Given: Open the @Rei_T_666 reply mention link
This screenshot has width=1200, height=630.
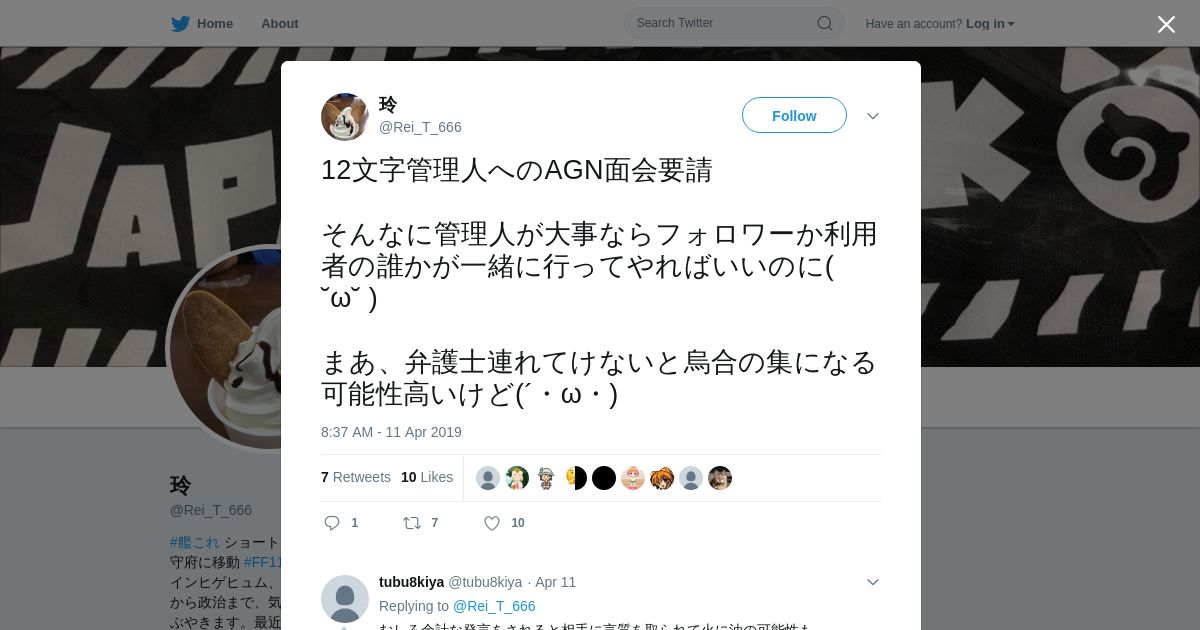Looking at the screenshot, I should [x=494, y=606].
